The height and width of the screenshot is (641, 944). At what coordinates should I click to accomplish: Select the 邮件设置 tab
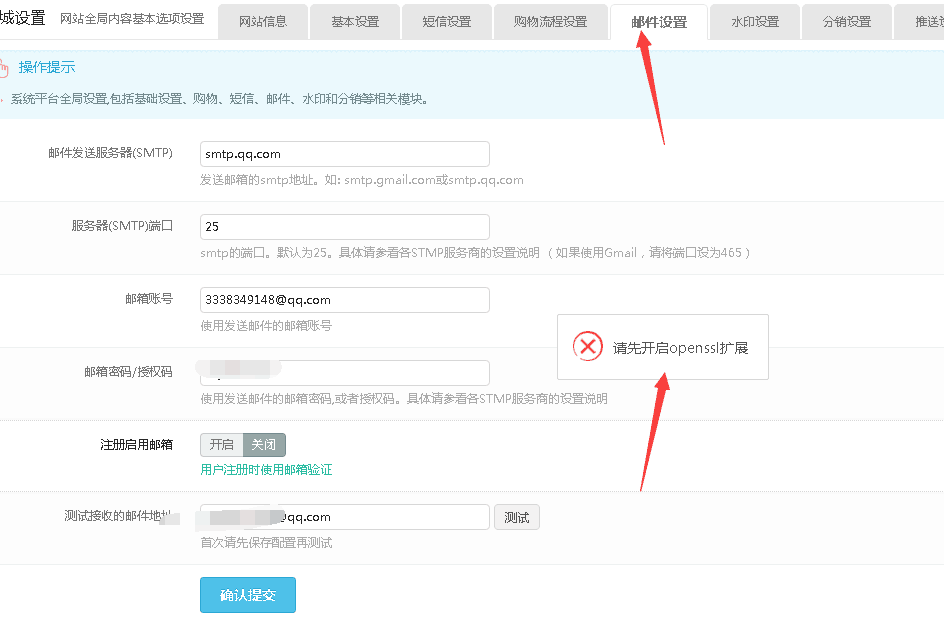(659, 22)
